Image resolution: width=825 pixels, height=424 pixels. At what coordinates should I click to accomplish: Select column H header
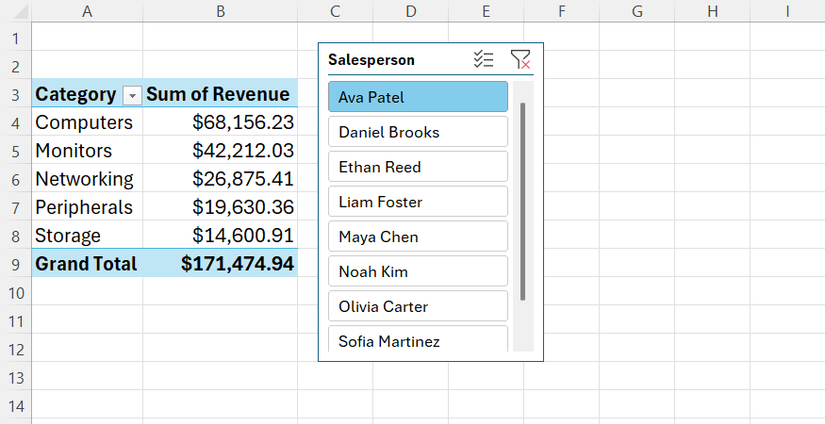click(712, 11)
